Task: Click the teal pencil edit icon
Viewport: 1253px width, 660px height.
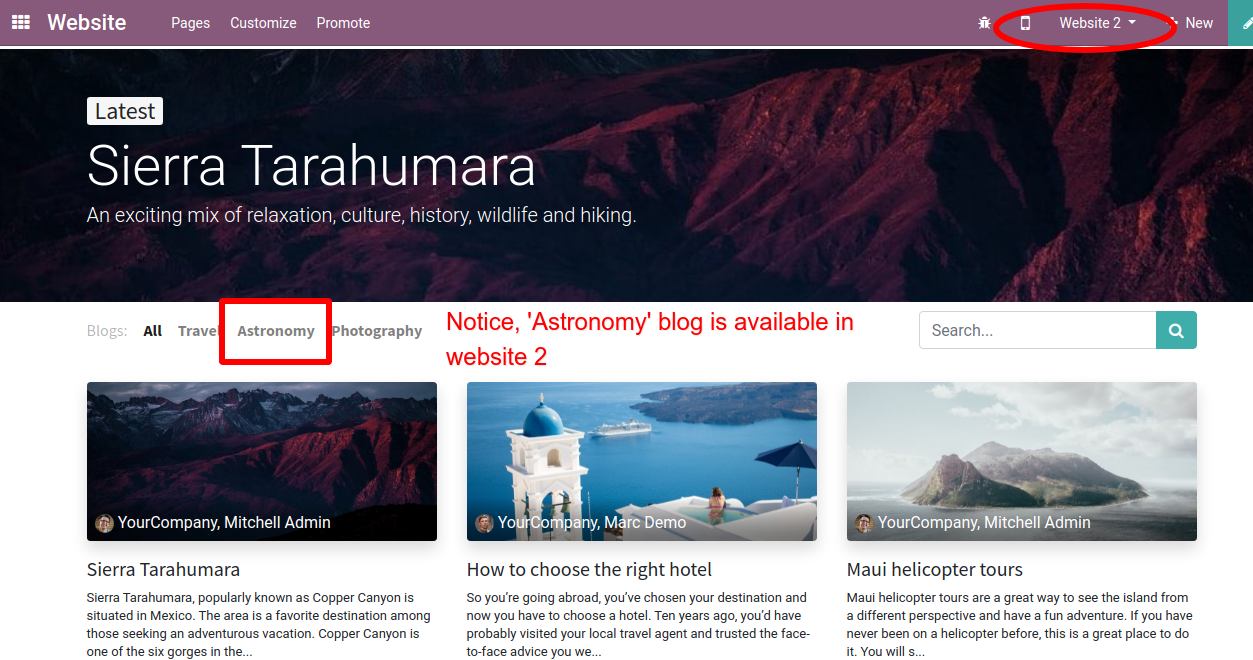Action: [1243, 23]
